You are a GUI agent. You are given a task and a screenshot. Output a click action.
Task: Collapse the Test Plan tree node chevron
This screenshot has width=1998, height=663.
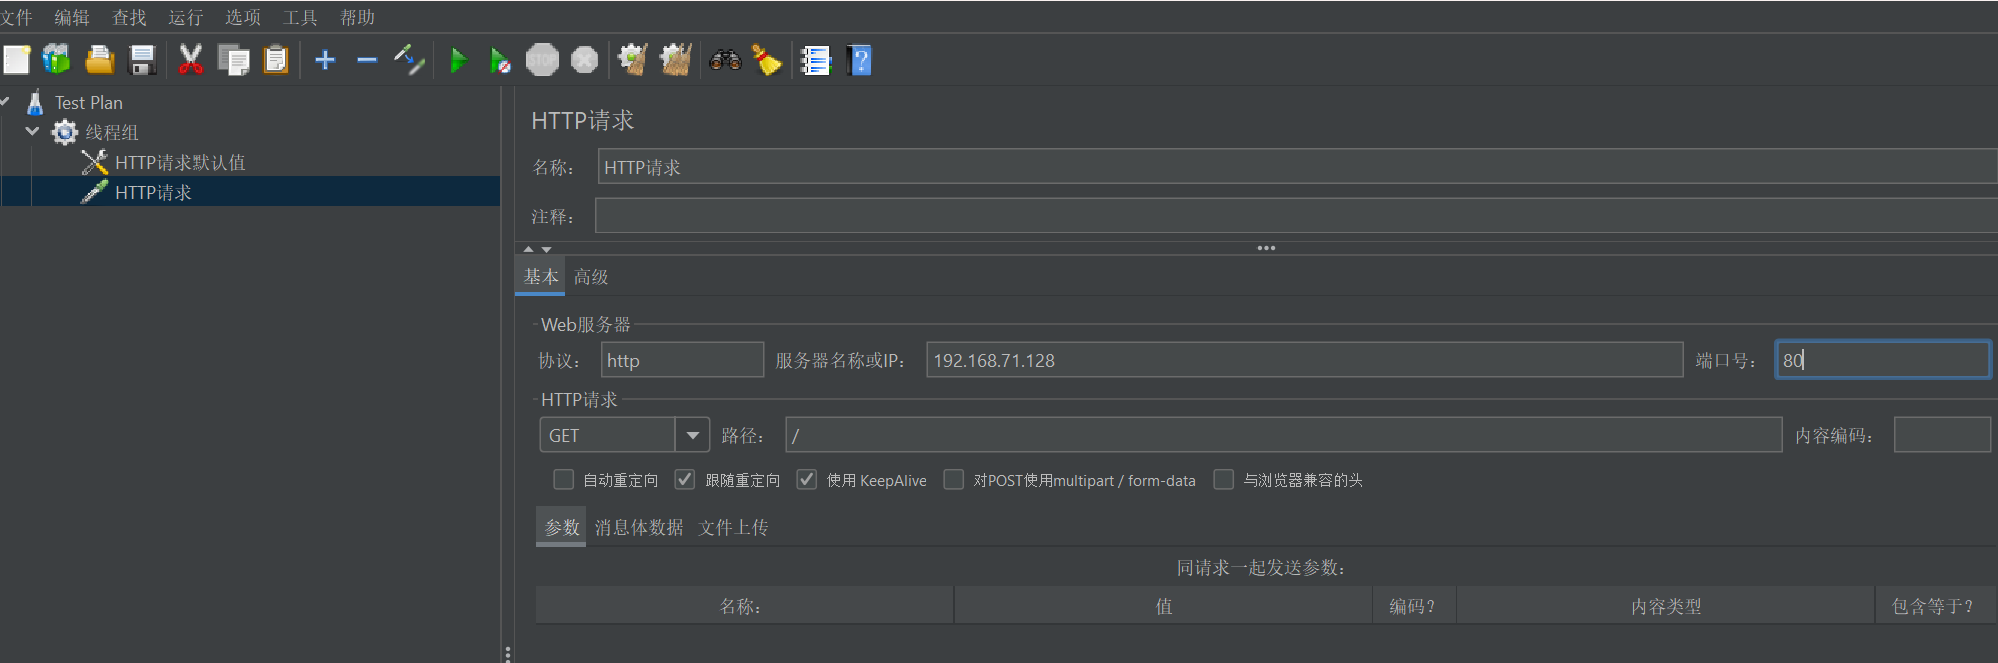(x=5, y=101)
